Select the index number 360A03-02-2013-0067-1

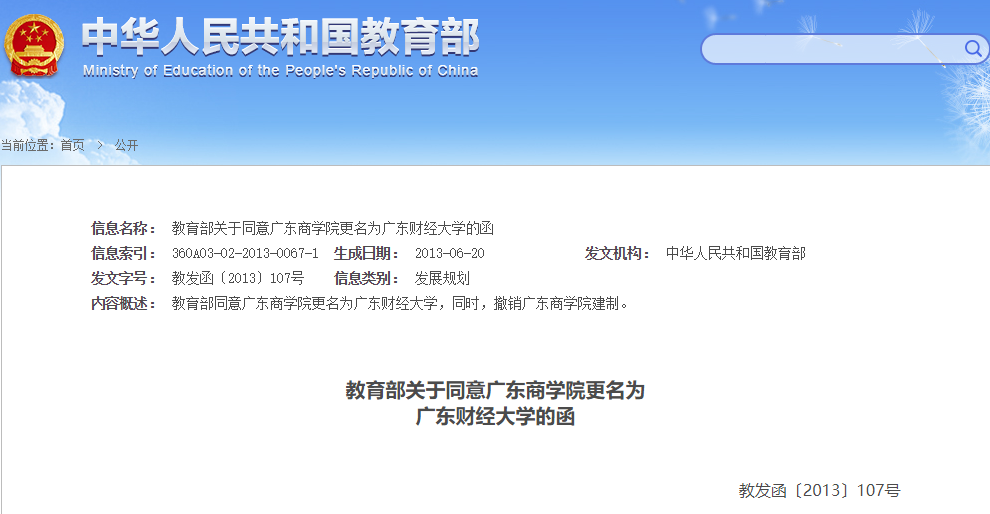tap(245, 254)
